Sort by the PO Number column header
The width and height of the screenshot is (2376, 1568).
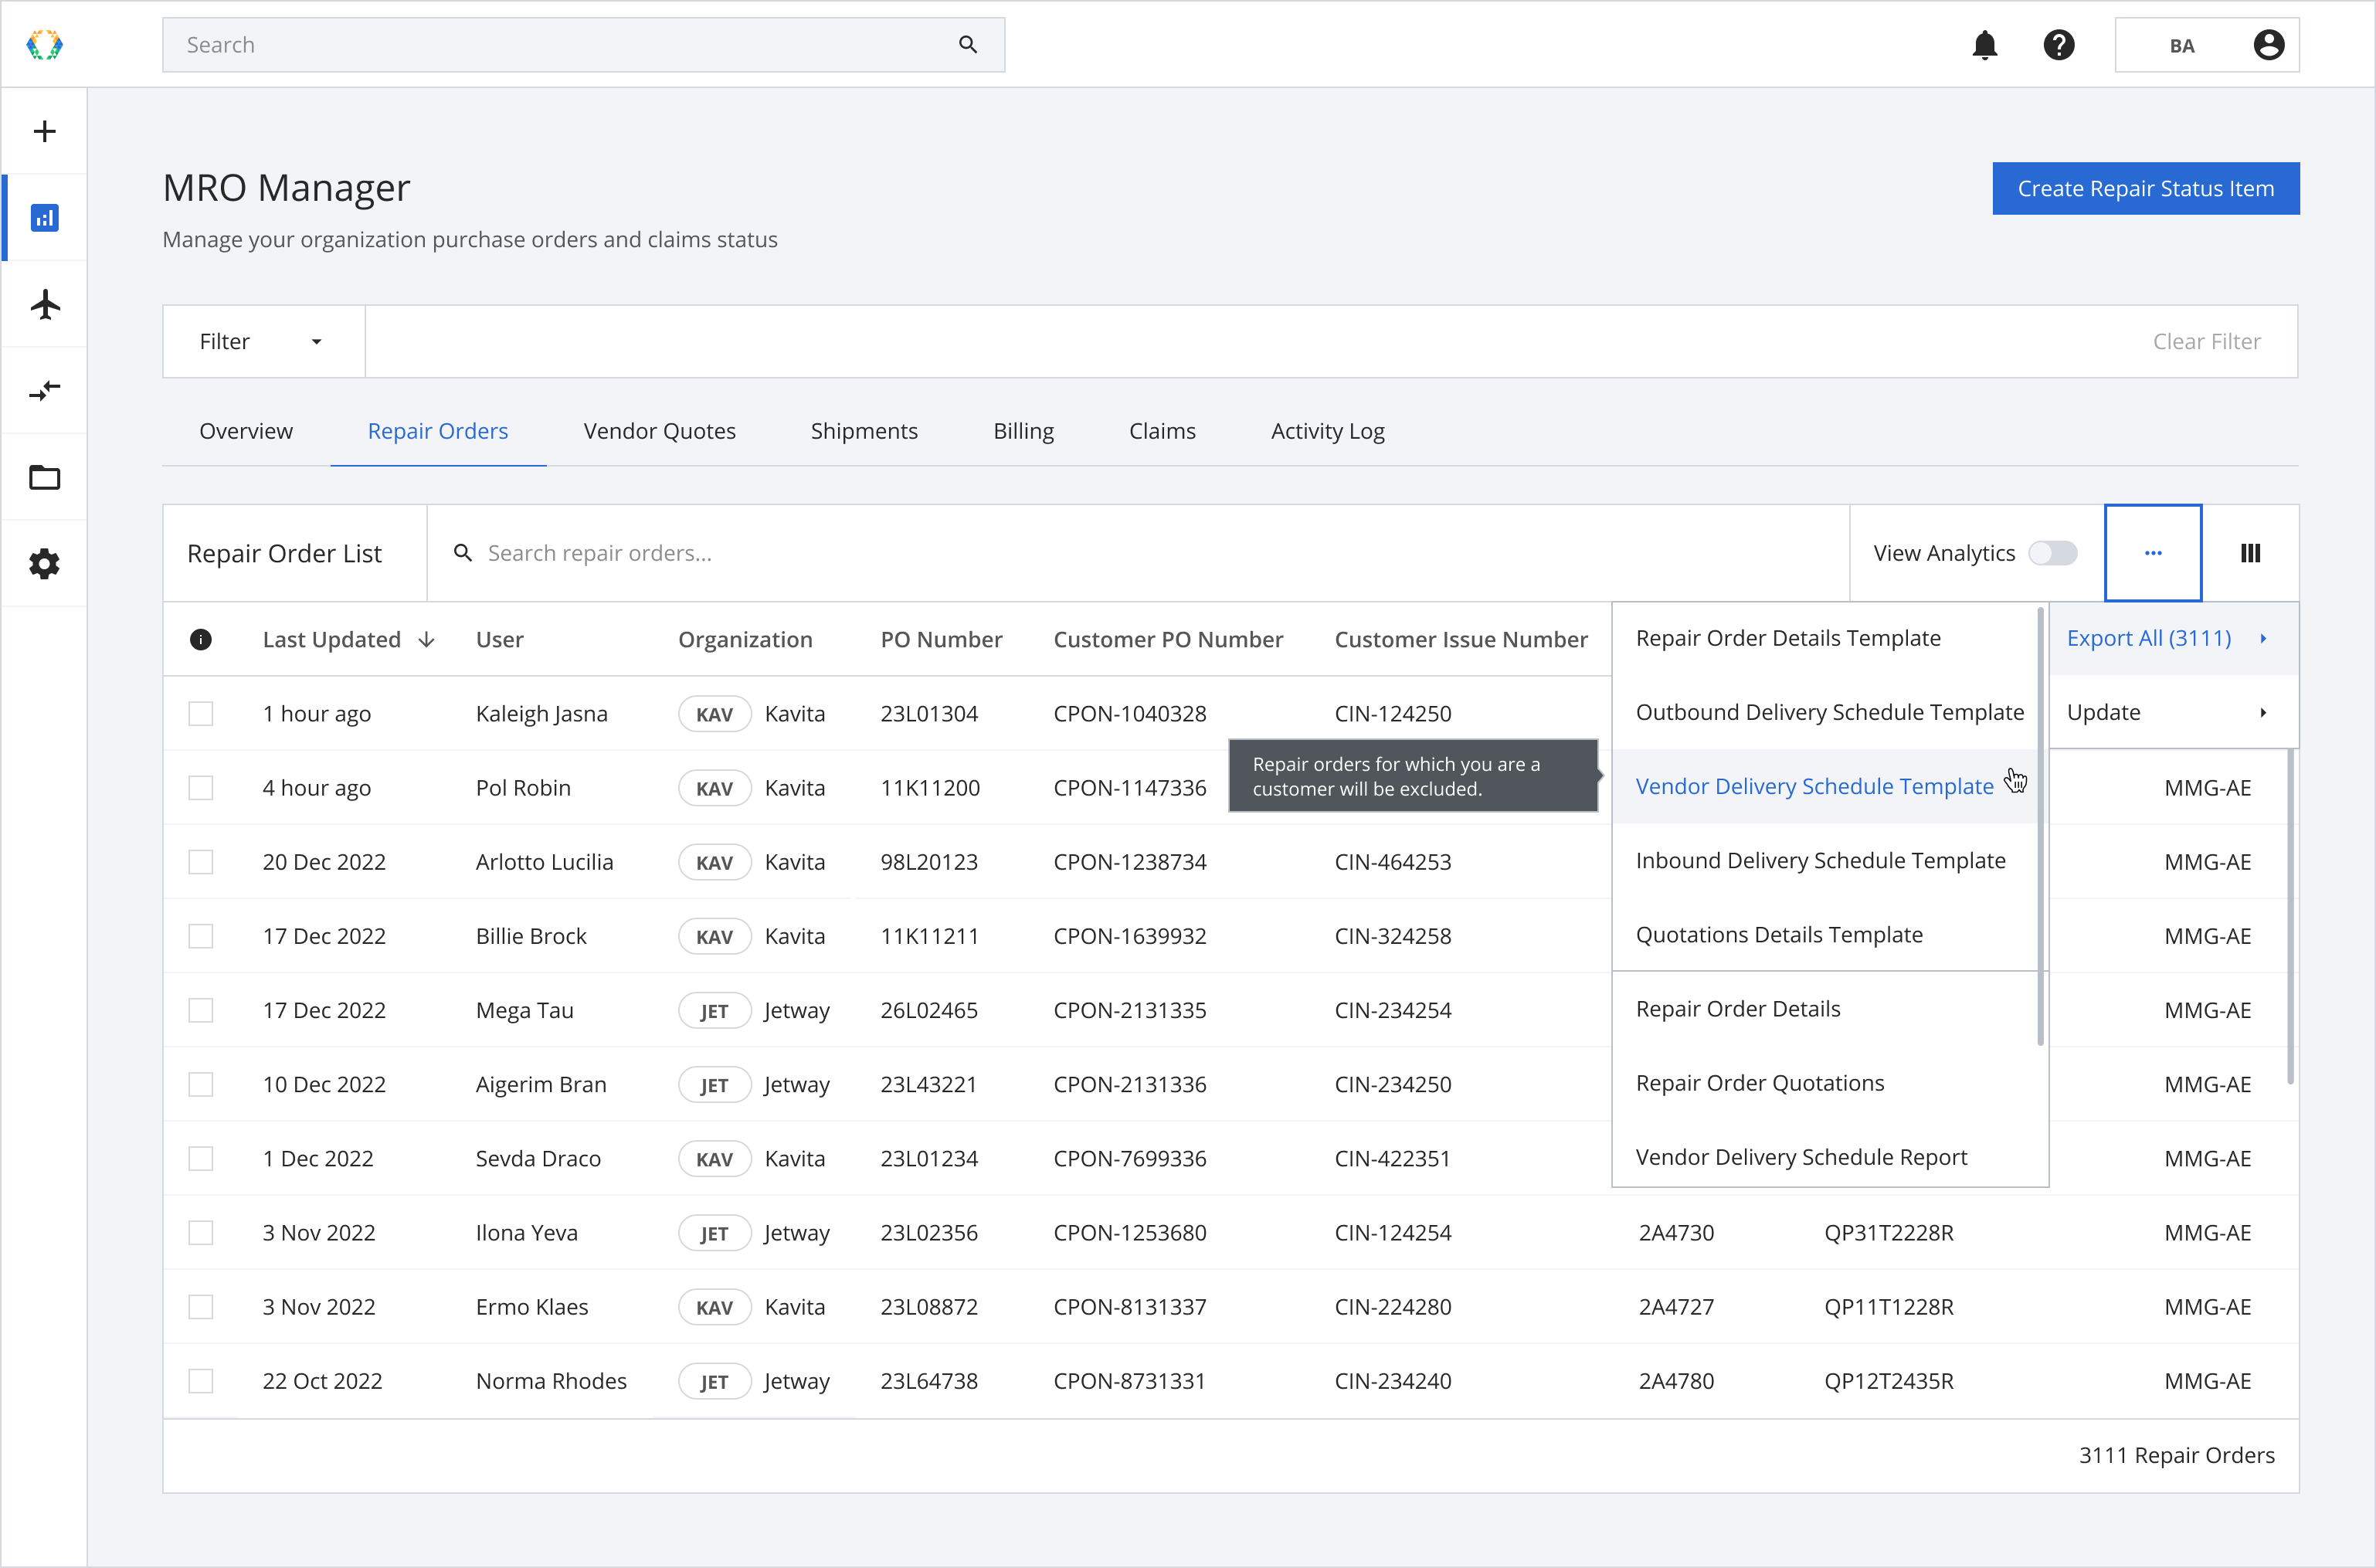(941, 639)
